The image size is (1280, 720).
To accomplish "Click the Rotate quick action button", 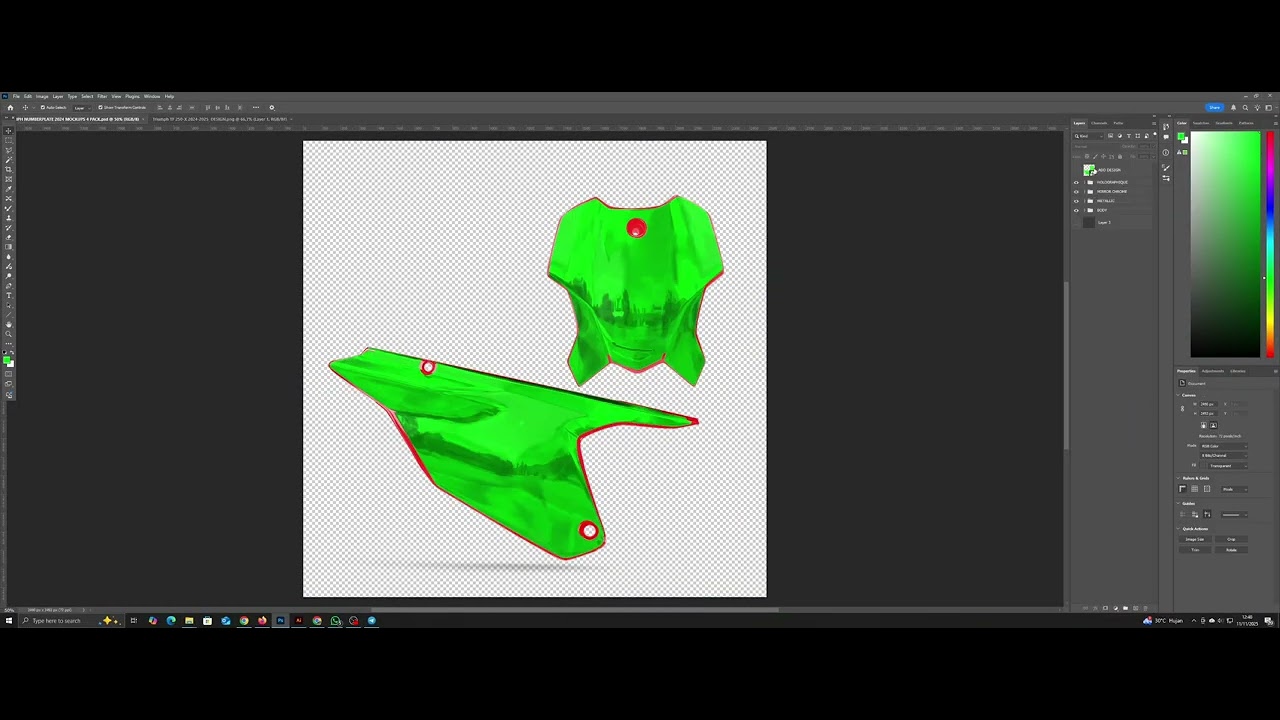I will pyautogui.click(x=1231, y=550).
